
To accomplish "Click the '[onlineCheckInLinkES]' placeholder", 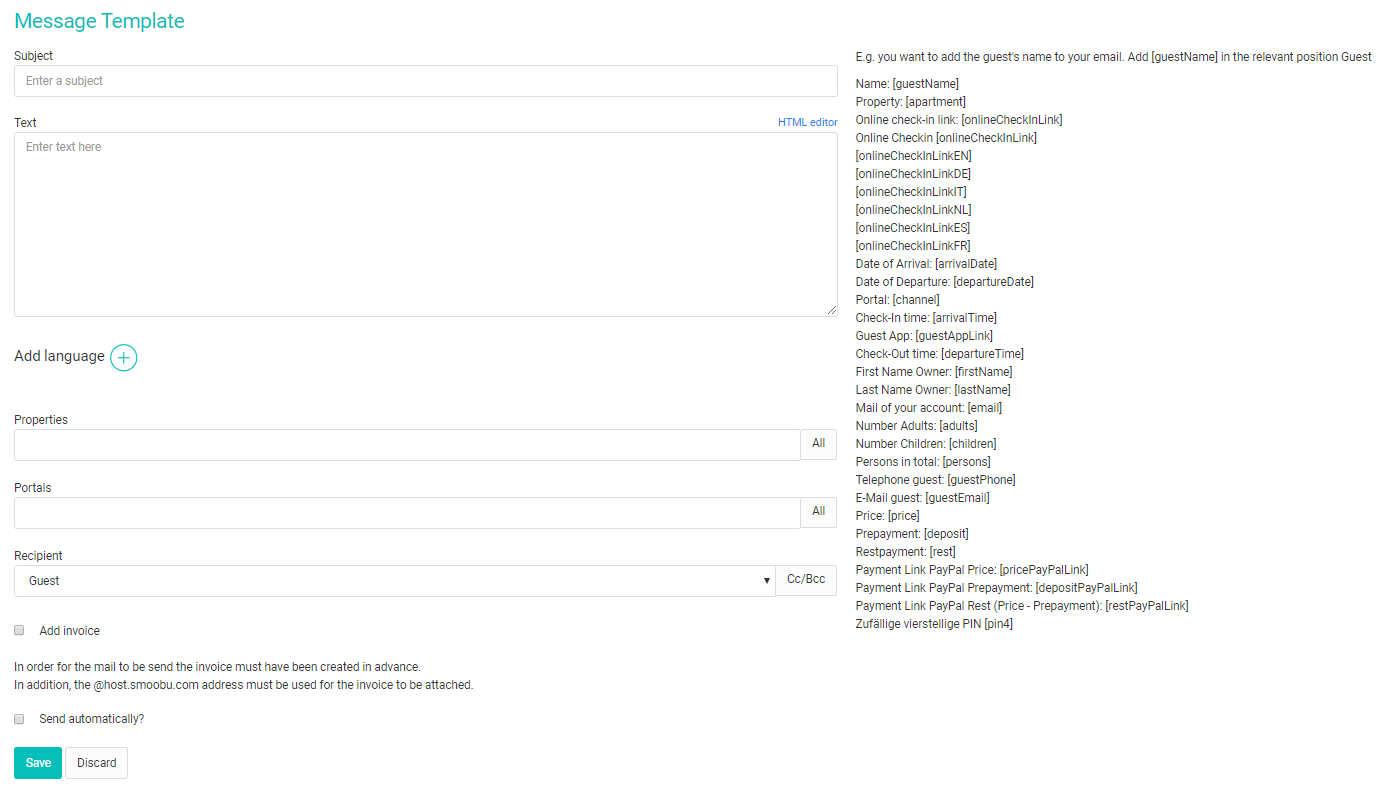I will tap(913, 228).
